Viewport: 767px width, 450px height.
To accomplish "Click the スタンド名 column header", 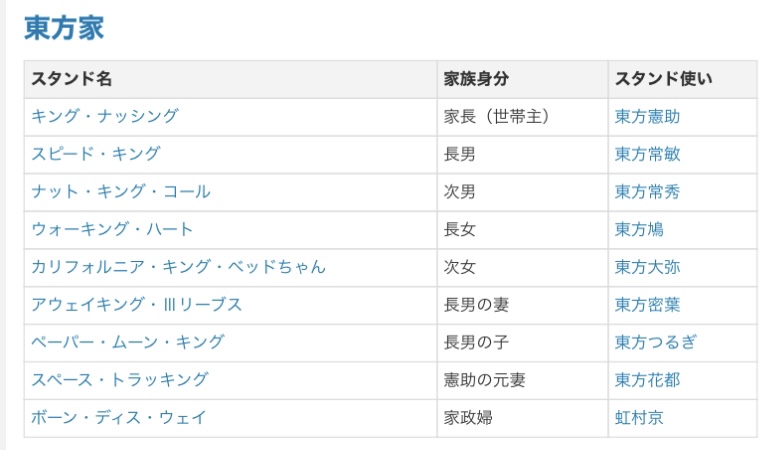I will [x=71, y=79].
